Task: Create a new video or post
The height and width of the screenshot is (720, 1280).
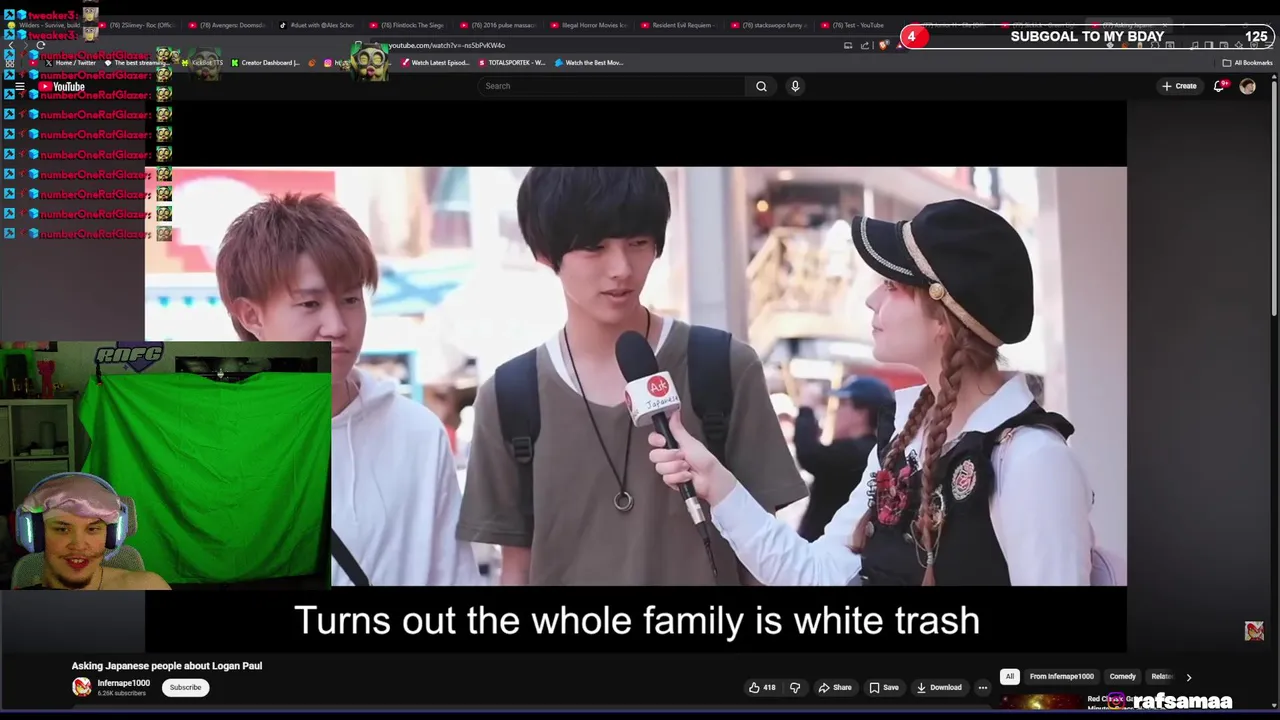Action: (1179, 86)
